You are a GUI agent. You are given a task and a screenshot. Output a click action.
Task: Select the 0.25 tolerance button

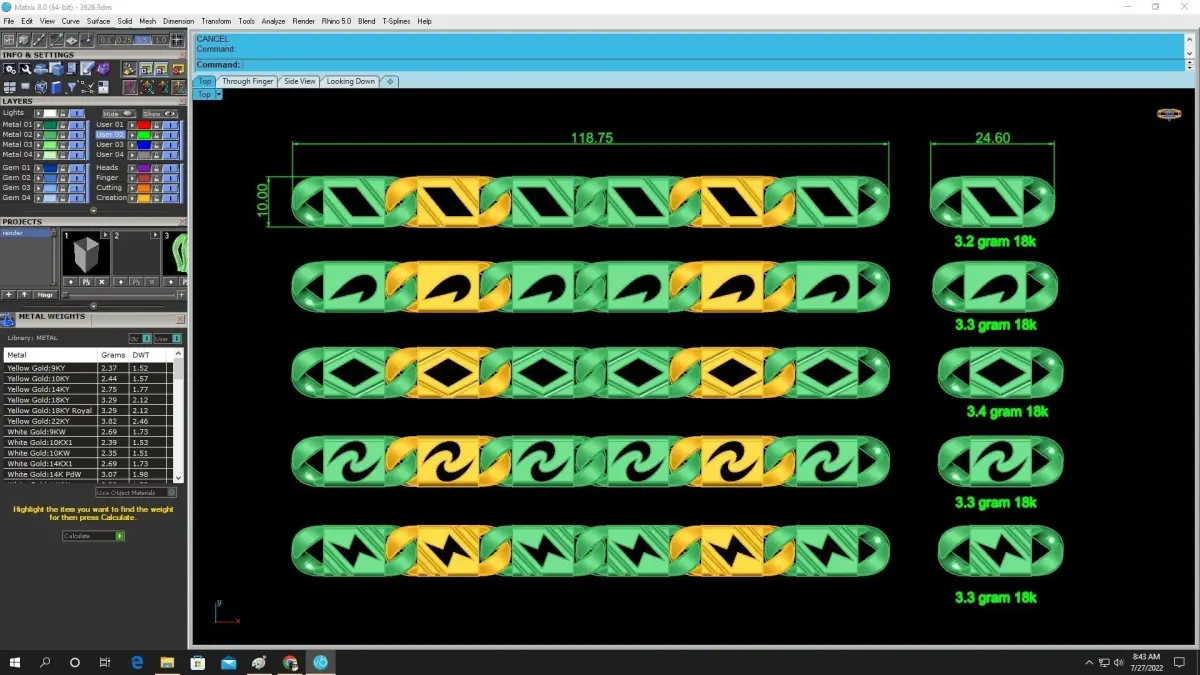click(124, 40)
